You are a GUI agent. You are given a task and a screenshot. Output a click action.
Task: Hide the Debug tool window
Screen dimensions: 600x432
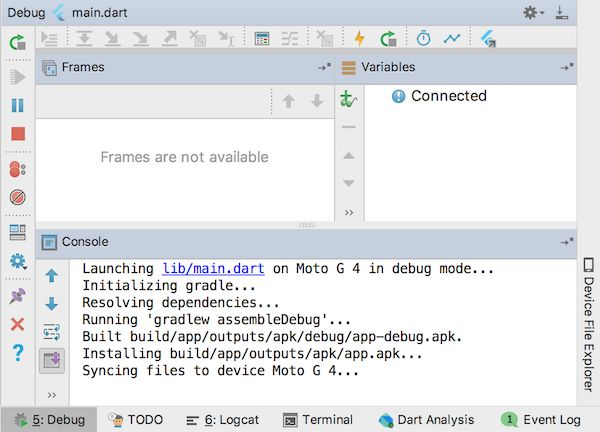(561, 13)
